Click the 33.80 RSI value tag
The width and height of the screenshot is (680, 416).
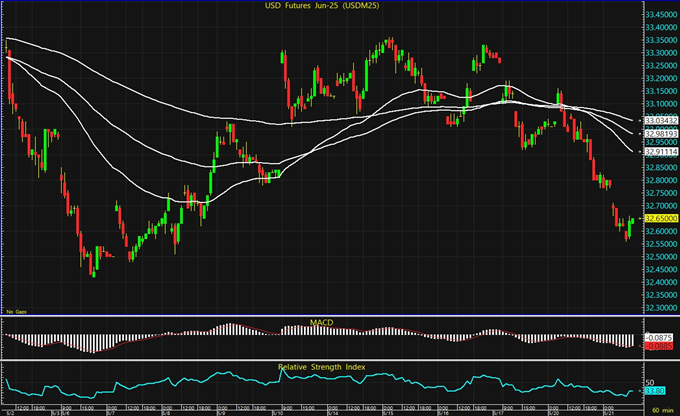coord(651,391)
